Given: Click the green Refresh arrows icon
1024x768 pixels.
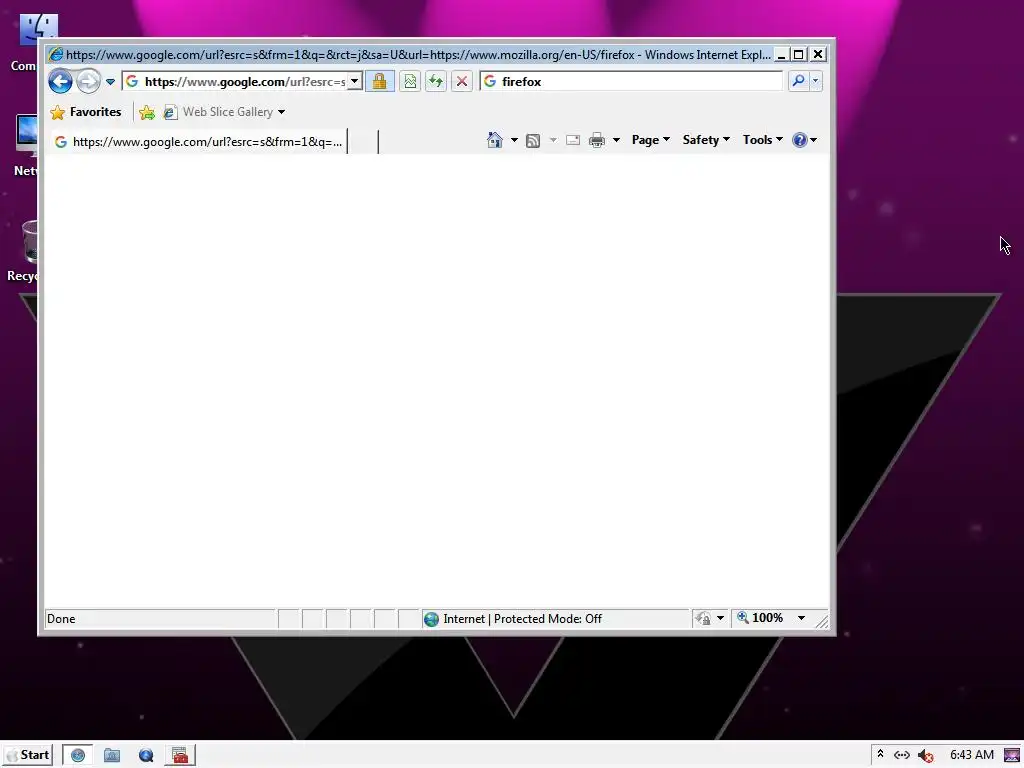Looking at the screenshot, I should (436, 82).
